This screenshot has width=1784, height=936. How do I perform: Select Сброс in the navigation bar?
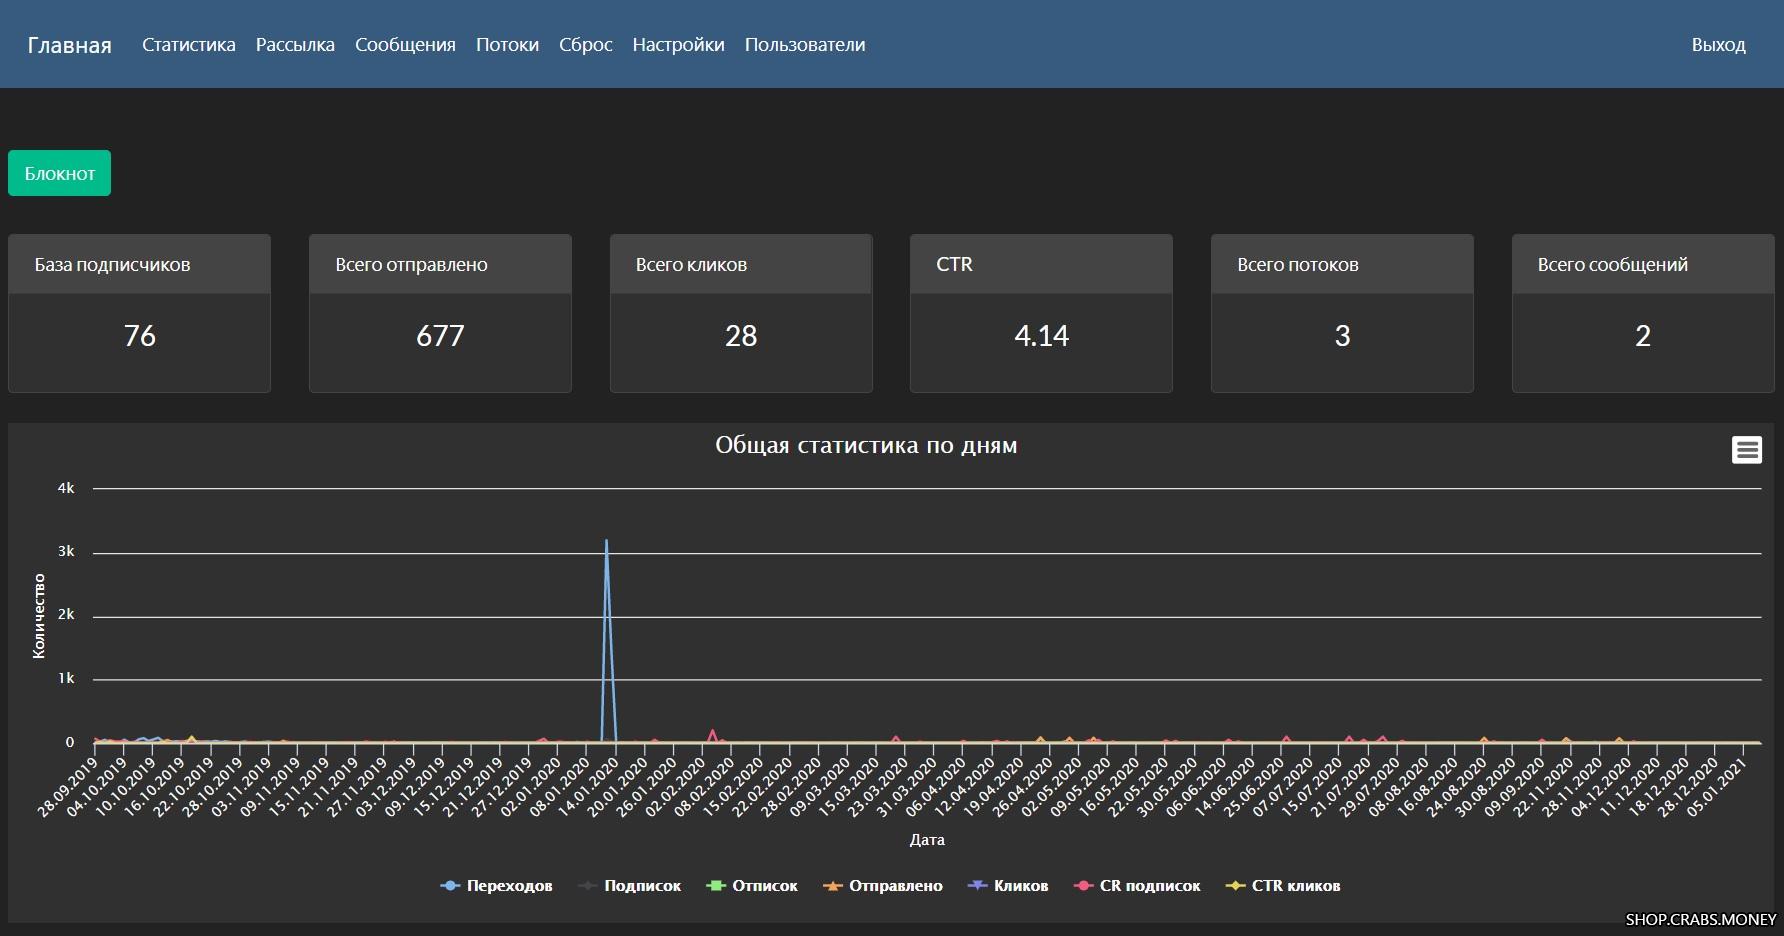pyautogui.click(x=585, y=45)
